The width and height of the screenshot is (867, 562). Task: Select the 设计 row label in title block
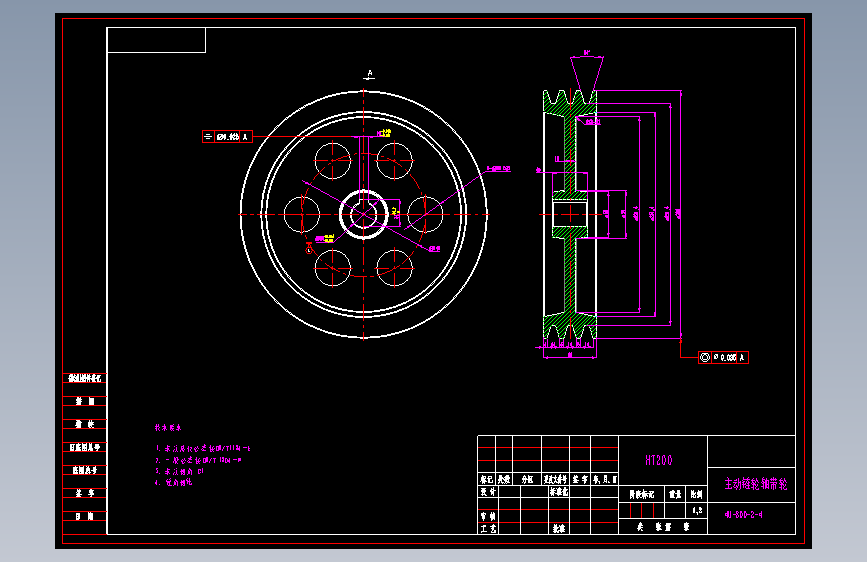(x=488, y=492)
